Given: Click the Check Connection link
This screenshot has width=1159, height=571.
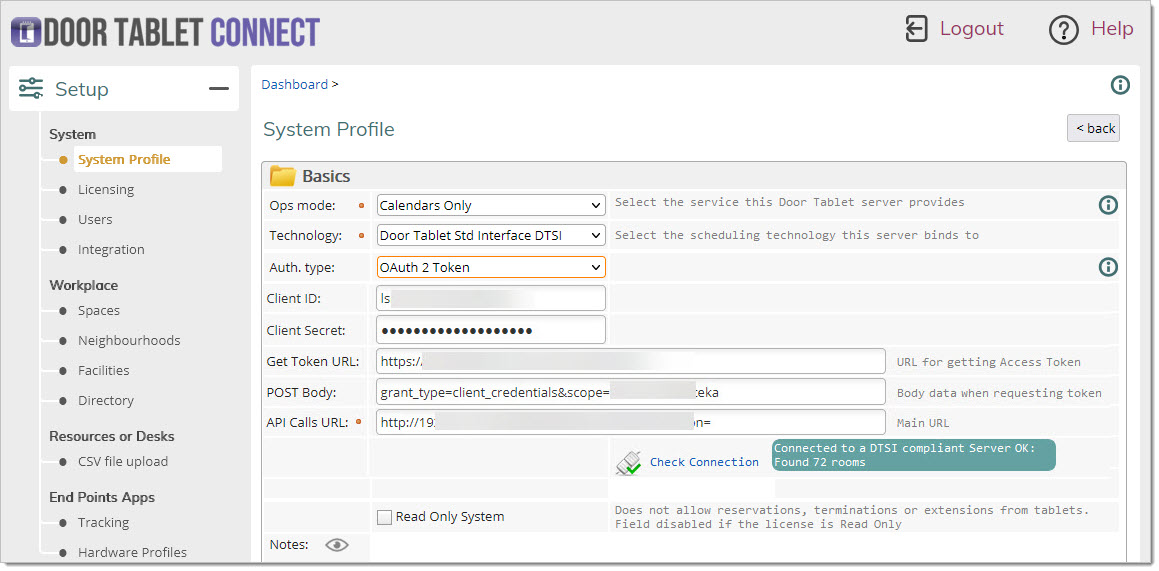Looking at the screenshot, I should coord(704,462).
